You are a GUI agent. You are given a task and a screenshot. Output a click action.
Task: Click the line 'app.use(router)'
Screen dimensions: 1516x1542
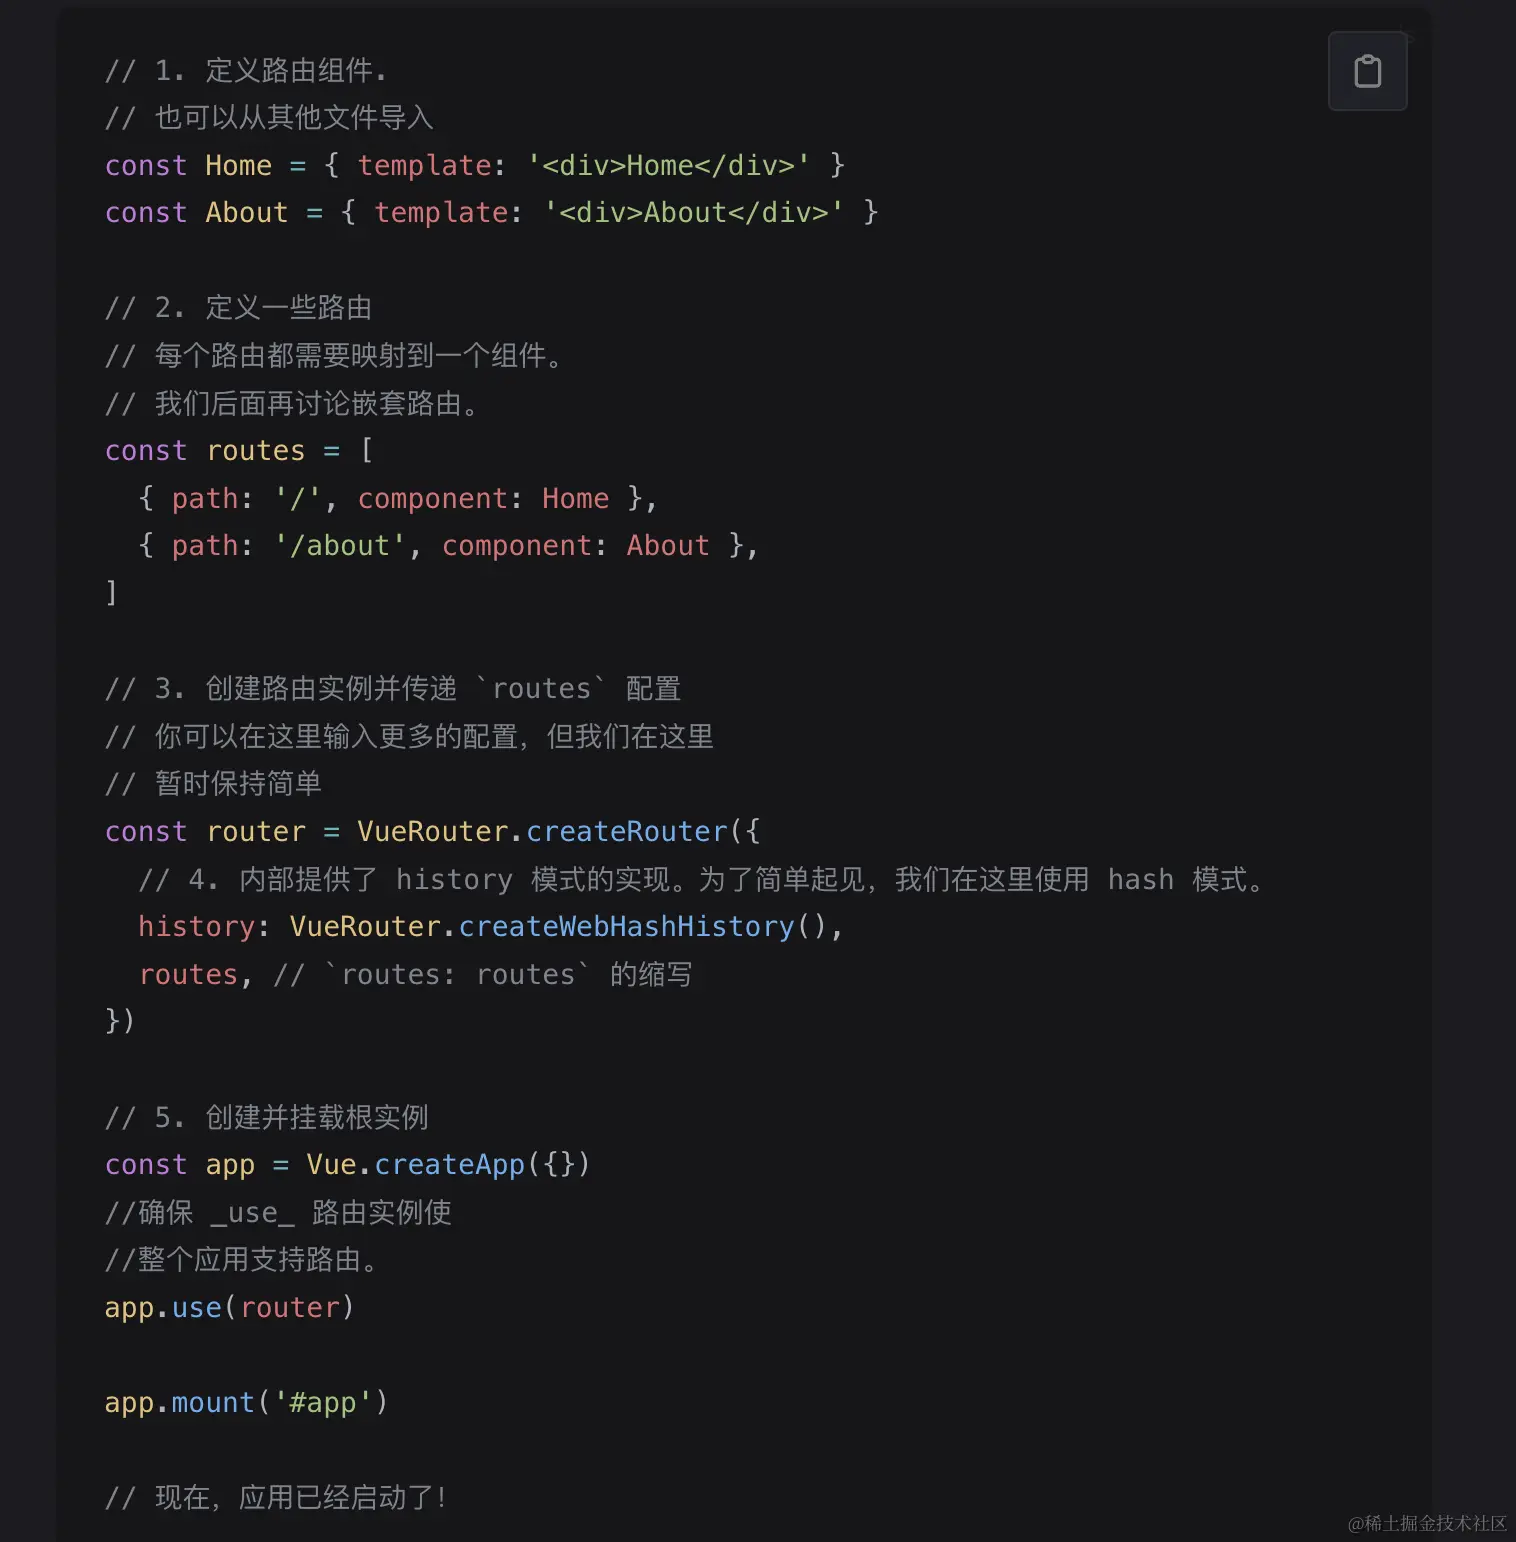click(230, 1308)
